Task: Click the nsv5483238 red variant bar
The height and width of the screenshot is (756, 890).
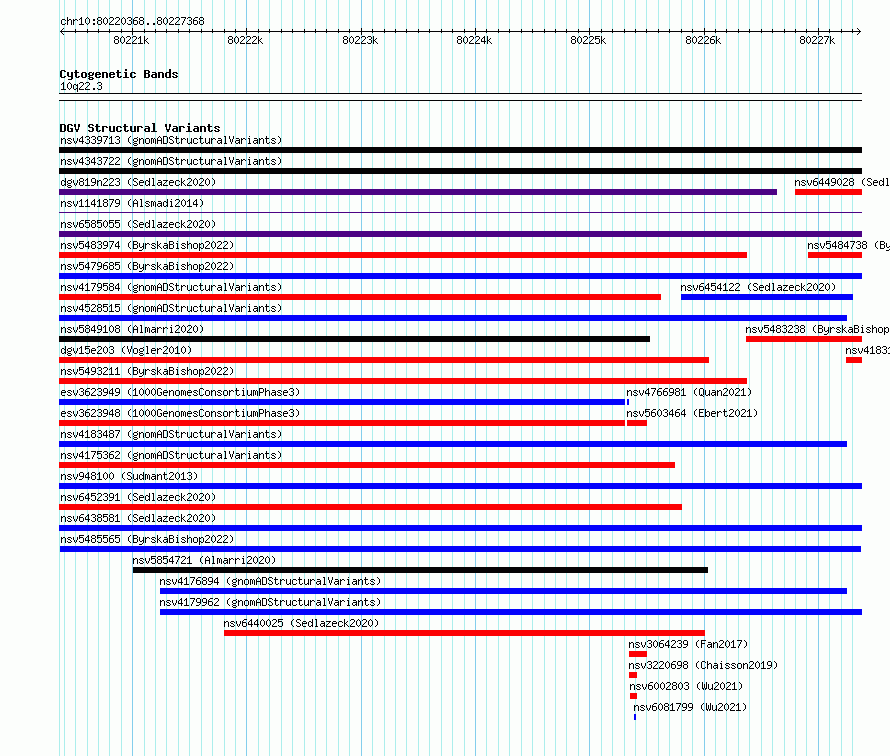Action: [804, 339]
